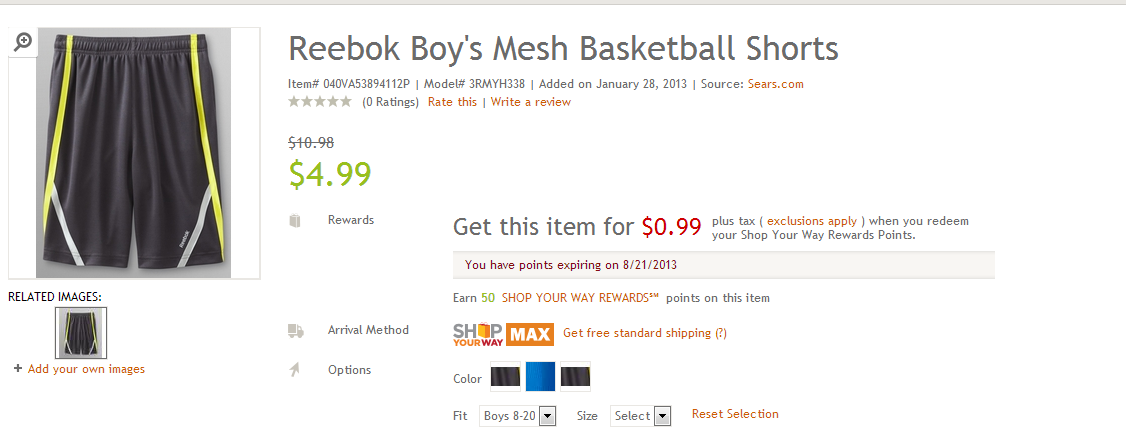Click the Sears.com source link

point(776,84)
